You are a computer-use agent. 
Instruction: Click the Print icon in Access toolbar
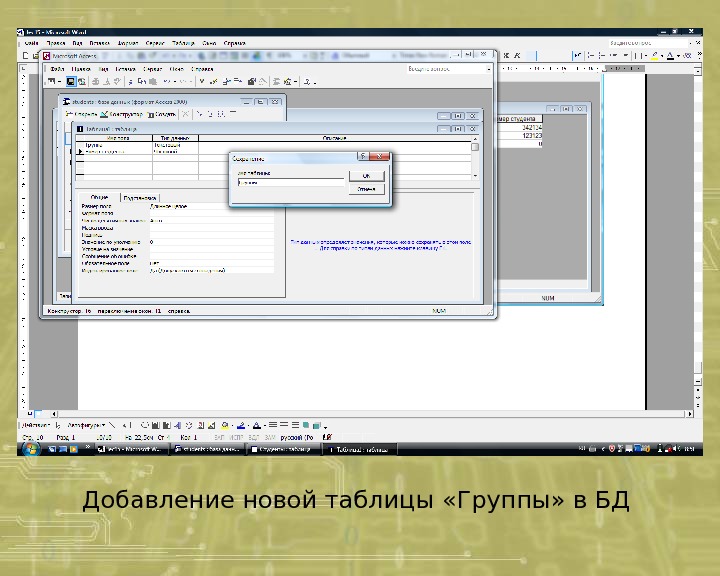tap(96, 82)
